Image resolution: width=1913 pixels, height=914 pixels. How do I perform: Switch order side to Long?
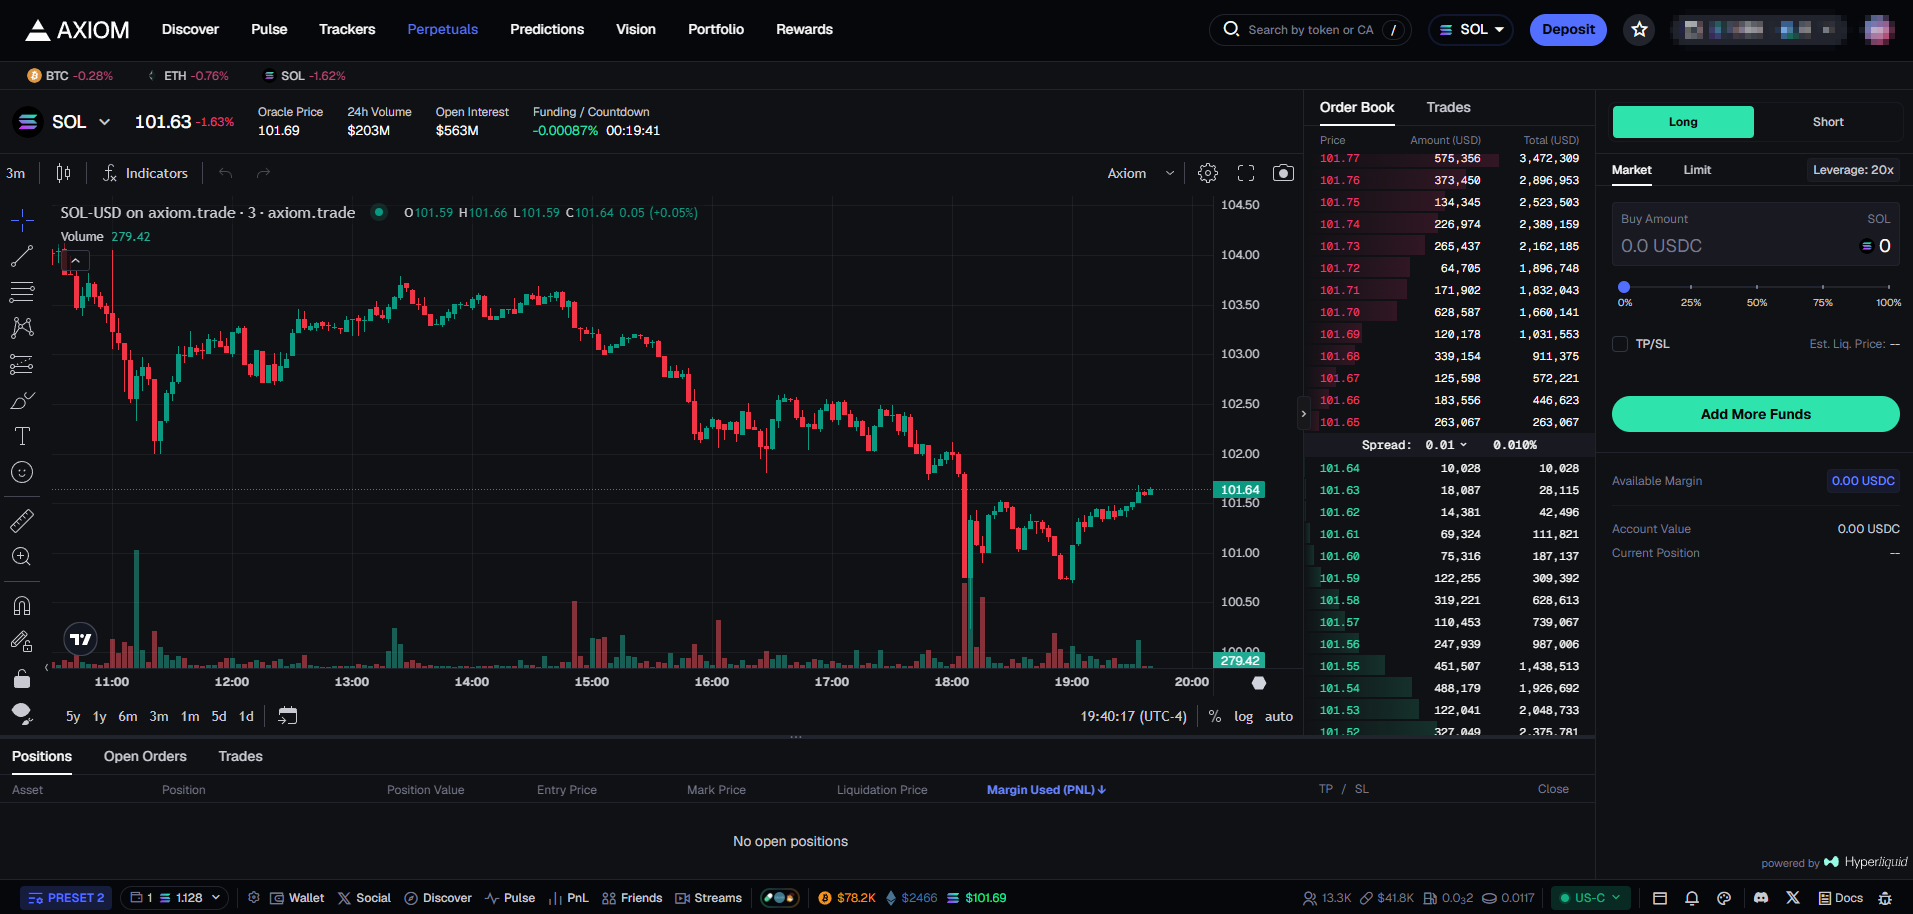pyautogui.click(x=1683, y=122)
